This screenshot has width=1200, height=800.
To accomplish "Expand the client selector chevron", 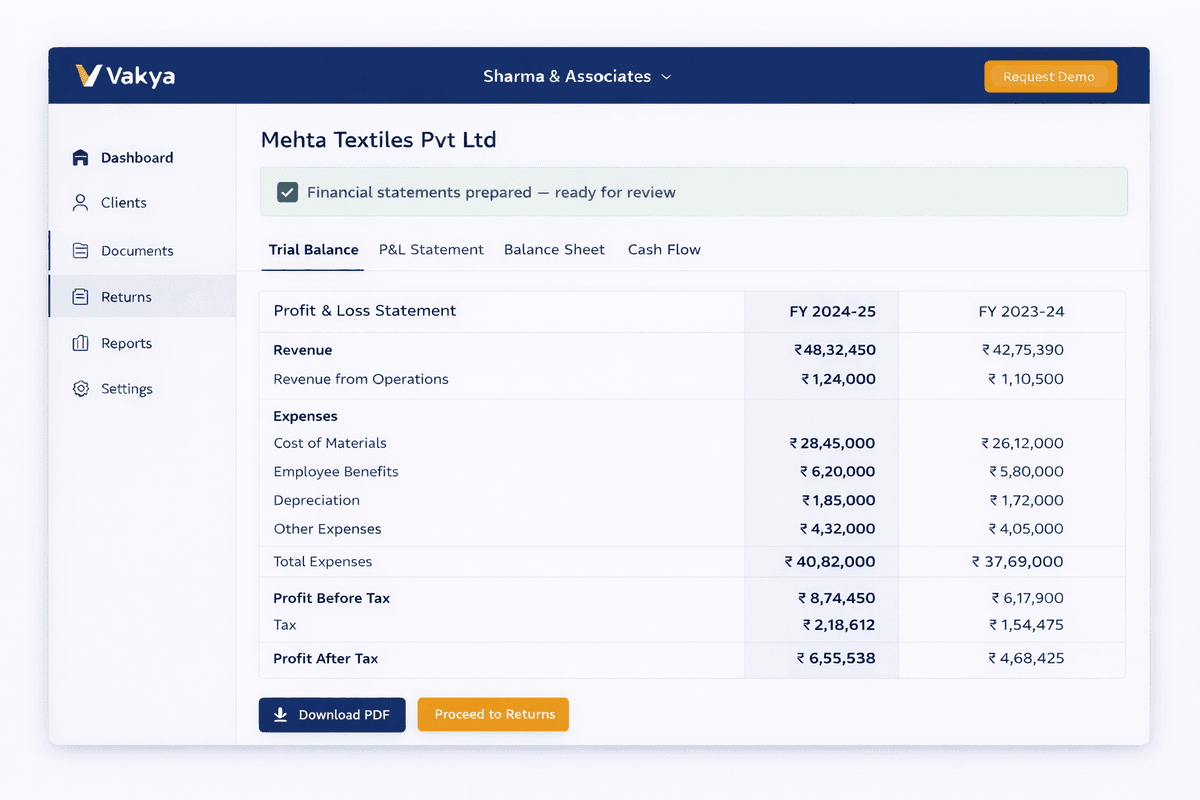I will tap(667, 75).
